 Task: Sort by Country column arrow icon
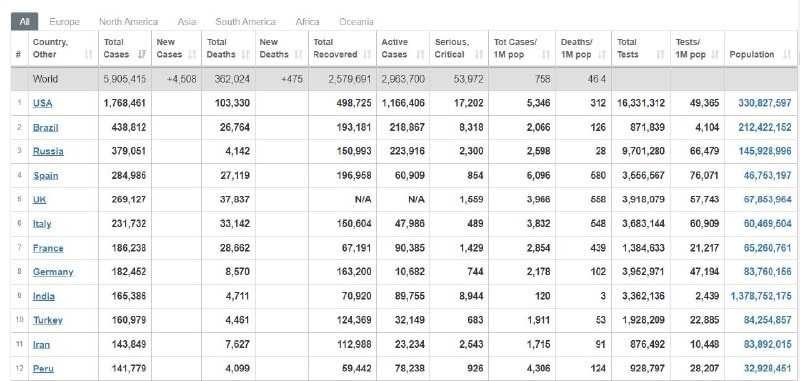(x=89, y=55)
